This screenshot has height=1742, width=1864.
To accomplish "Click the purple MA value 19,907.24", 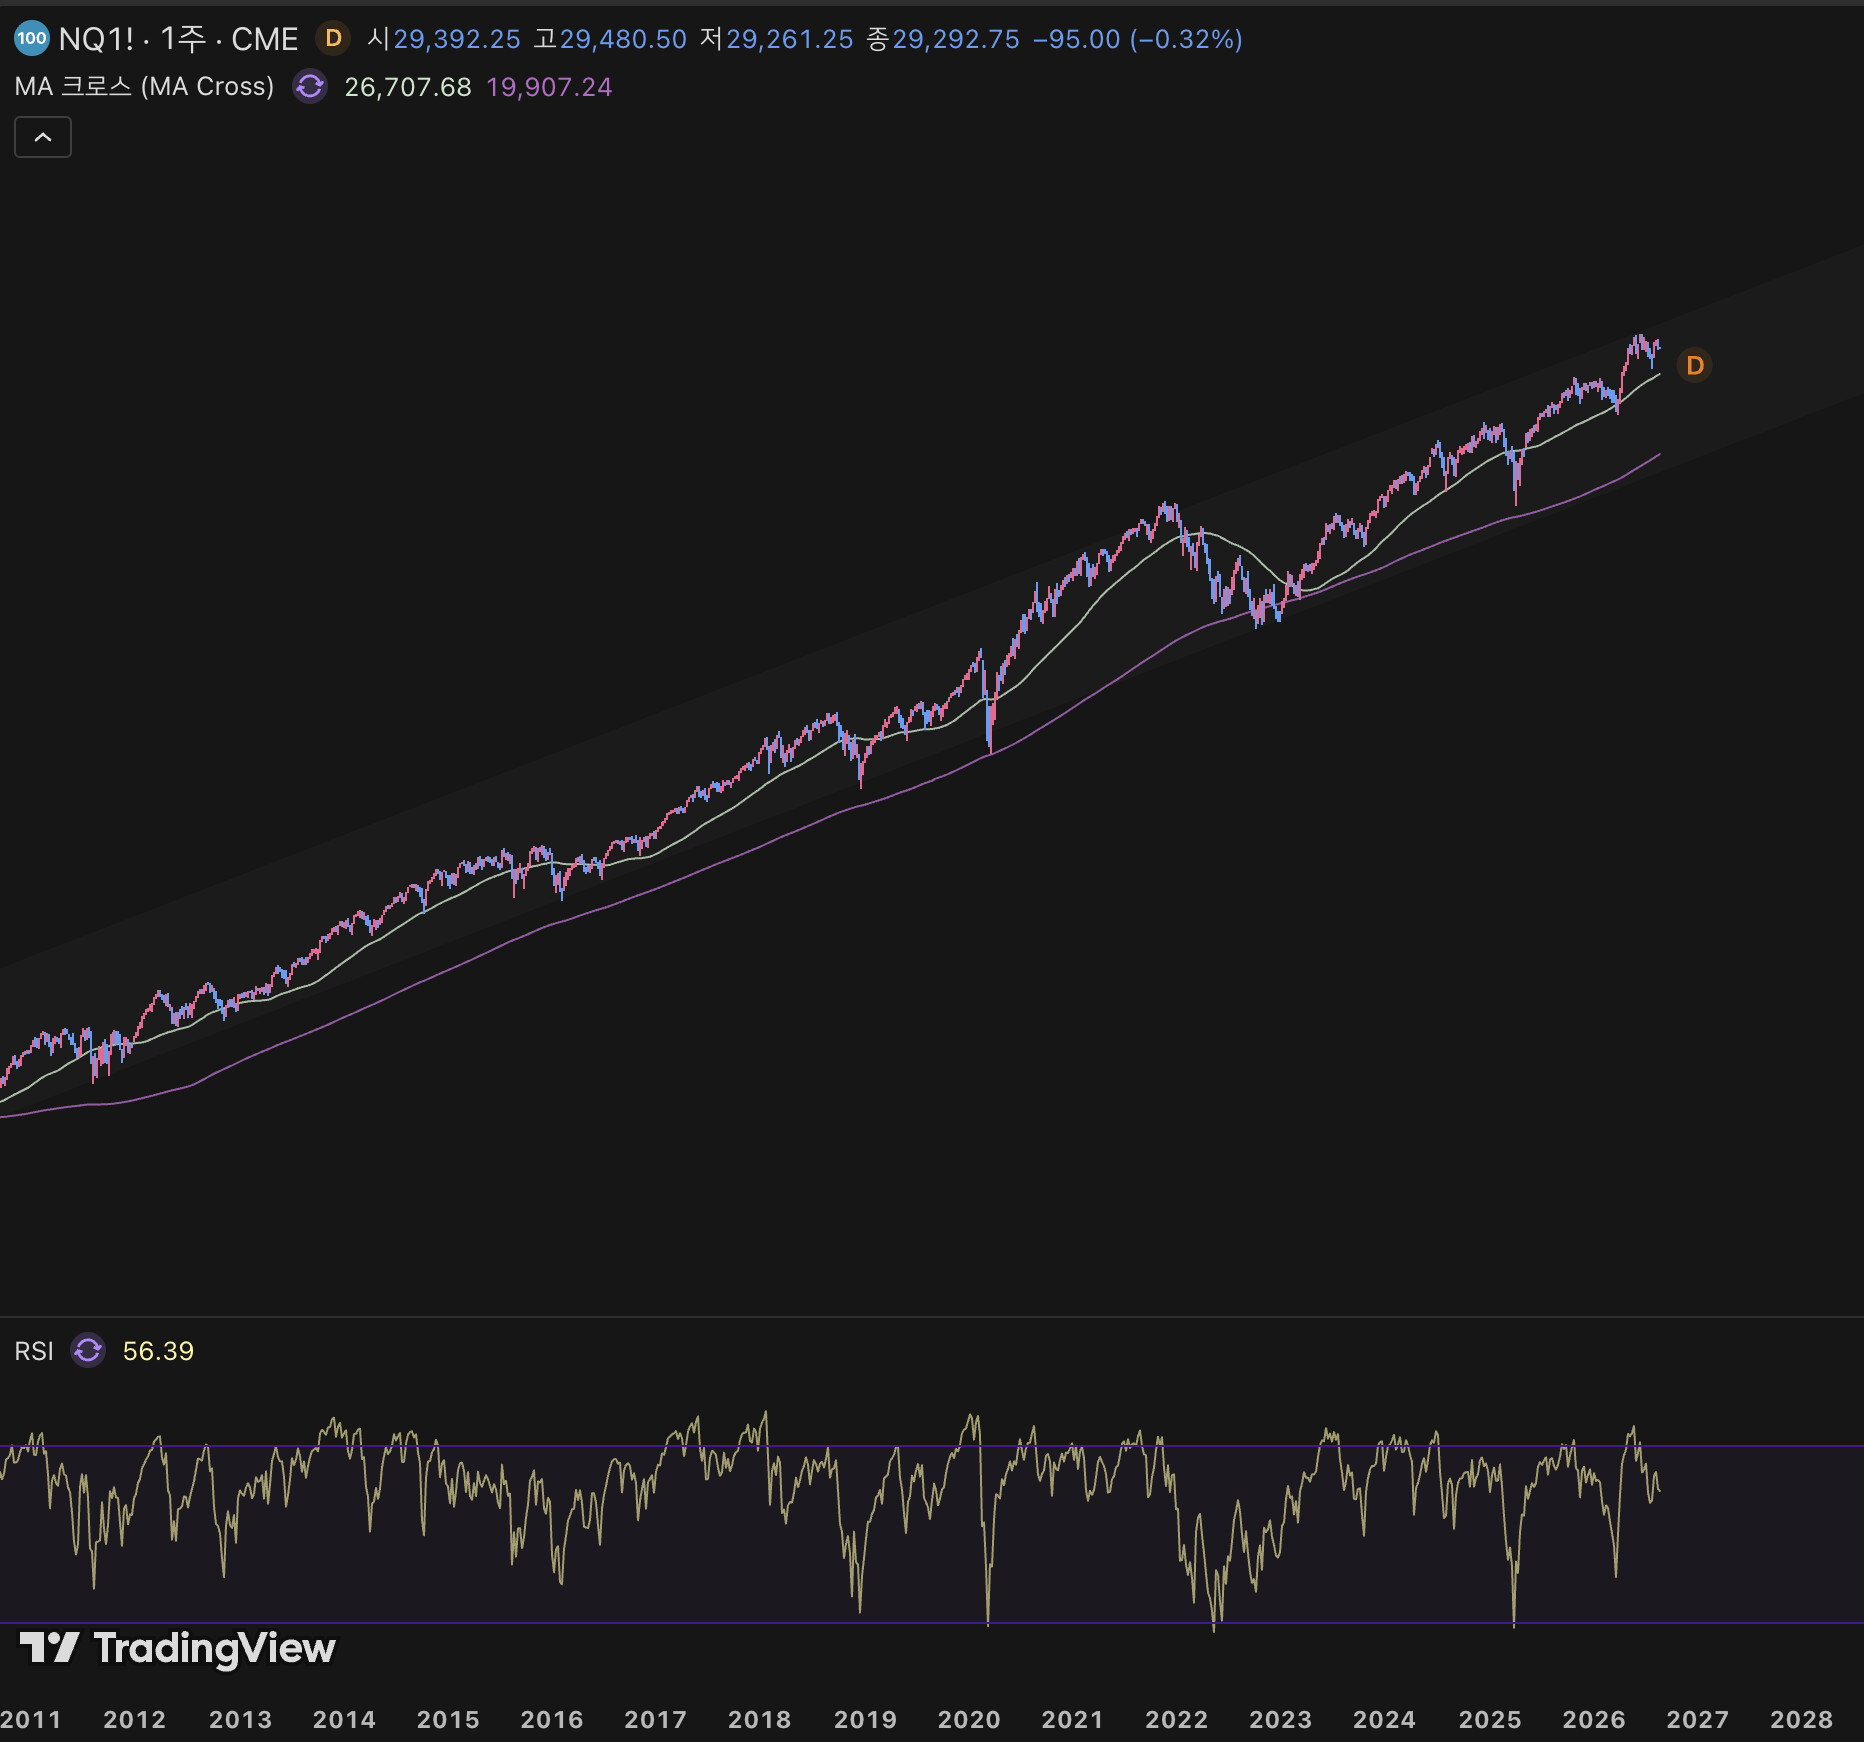I will point(549,88).
